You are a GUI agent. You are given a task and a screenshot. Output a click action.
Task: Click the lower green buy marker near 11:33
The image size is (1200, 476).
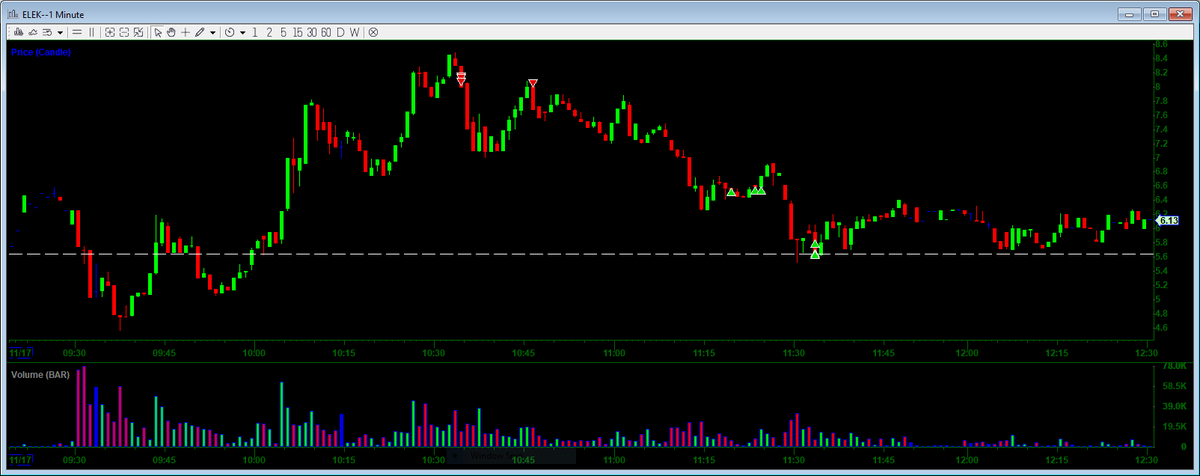pos(815,254)
